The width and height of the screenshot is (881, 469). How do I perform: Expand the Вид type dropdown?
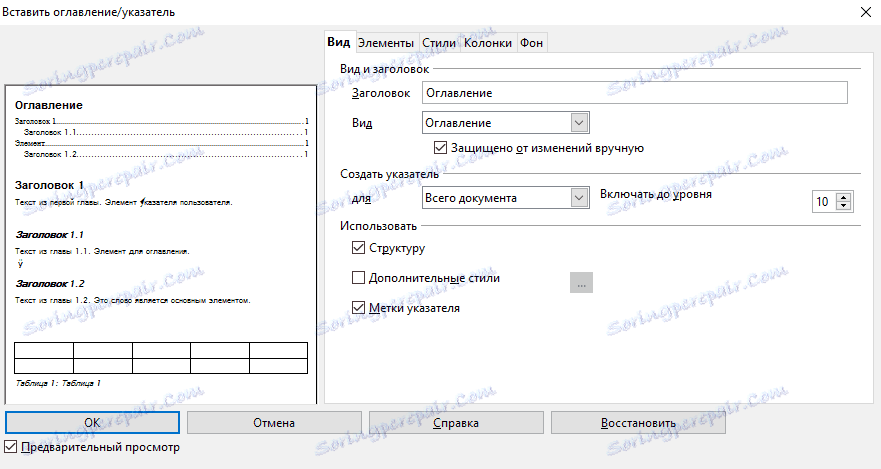click(579, 122)
